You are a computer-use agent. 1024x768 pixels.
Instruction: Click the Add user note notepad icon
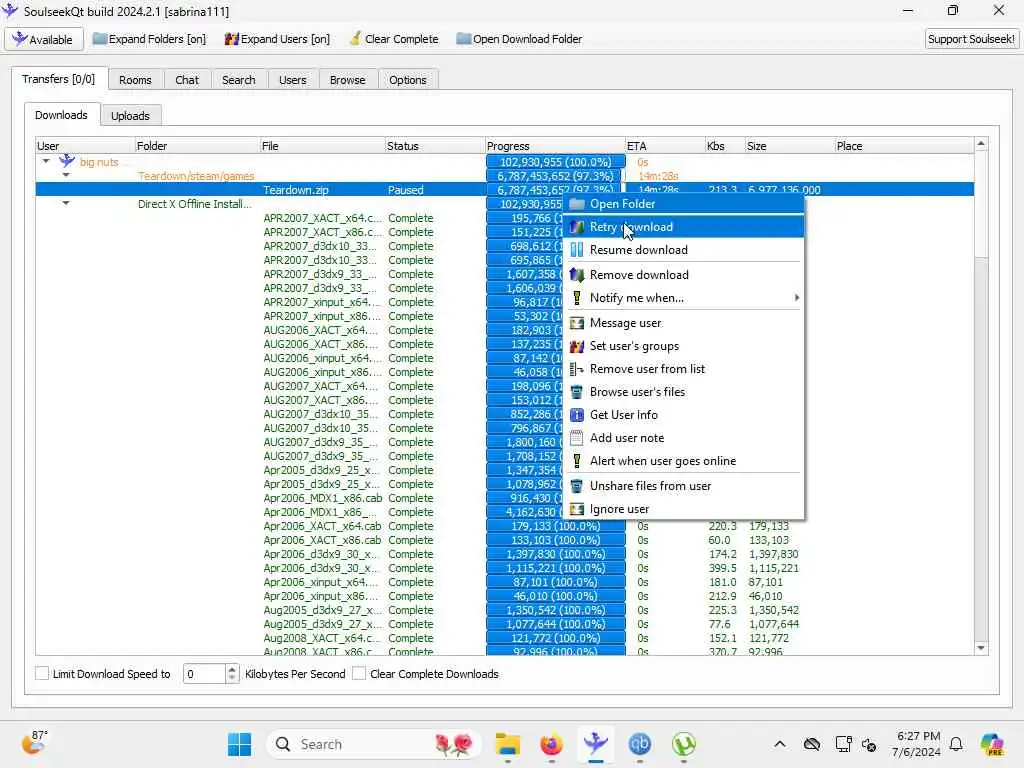577,438
